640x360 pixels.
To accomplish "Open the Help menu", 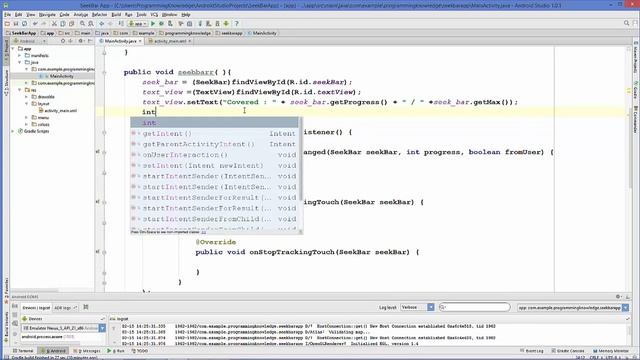I will click(x=186, y=14).
